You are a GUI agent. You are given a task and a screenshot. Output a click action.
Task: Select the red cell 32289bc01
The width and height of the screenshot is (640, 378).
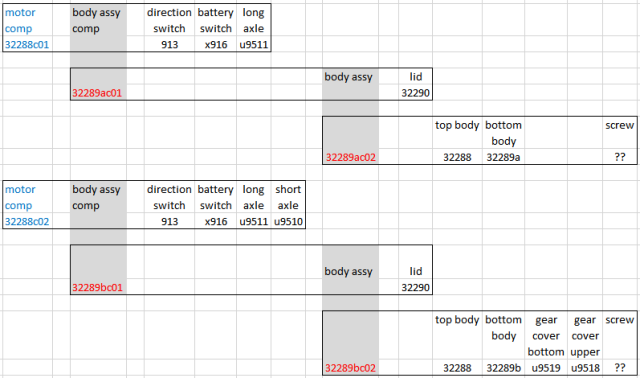click(97, 287)
